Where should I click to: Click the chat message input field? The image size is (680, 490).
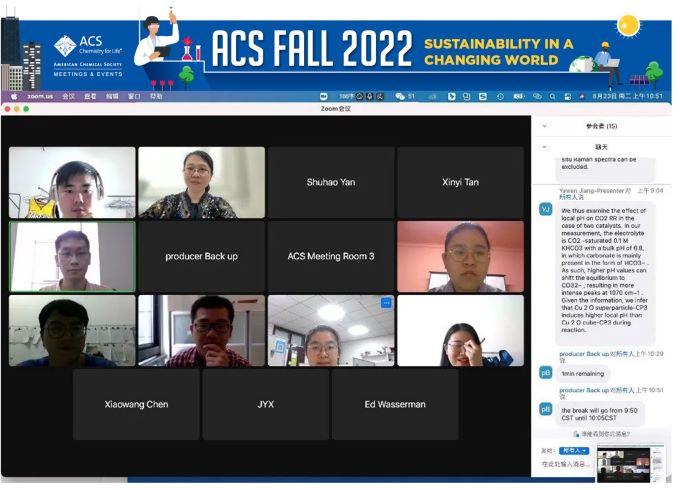[565, 465]
